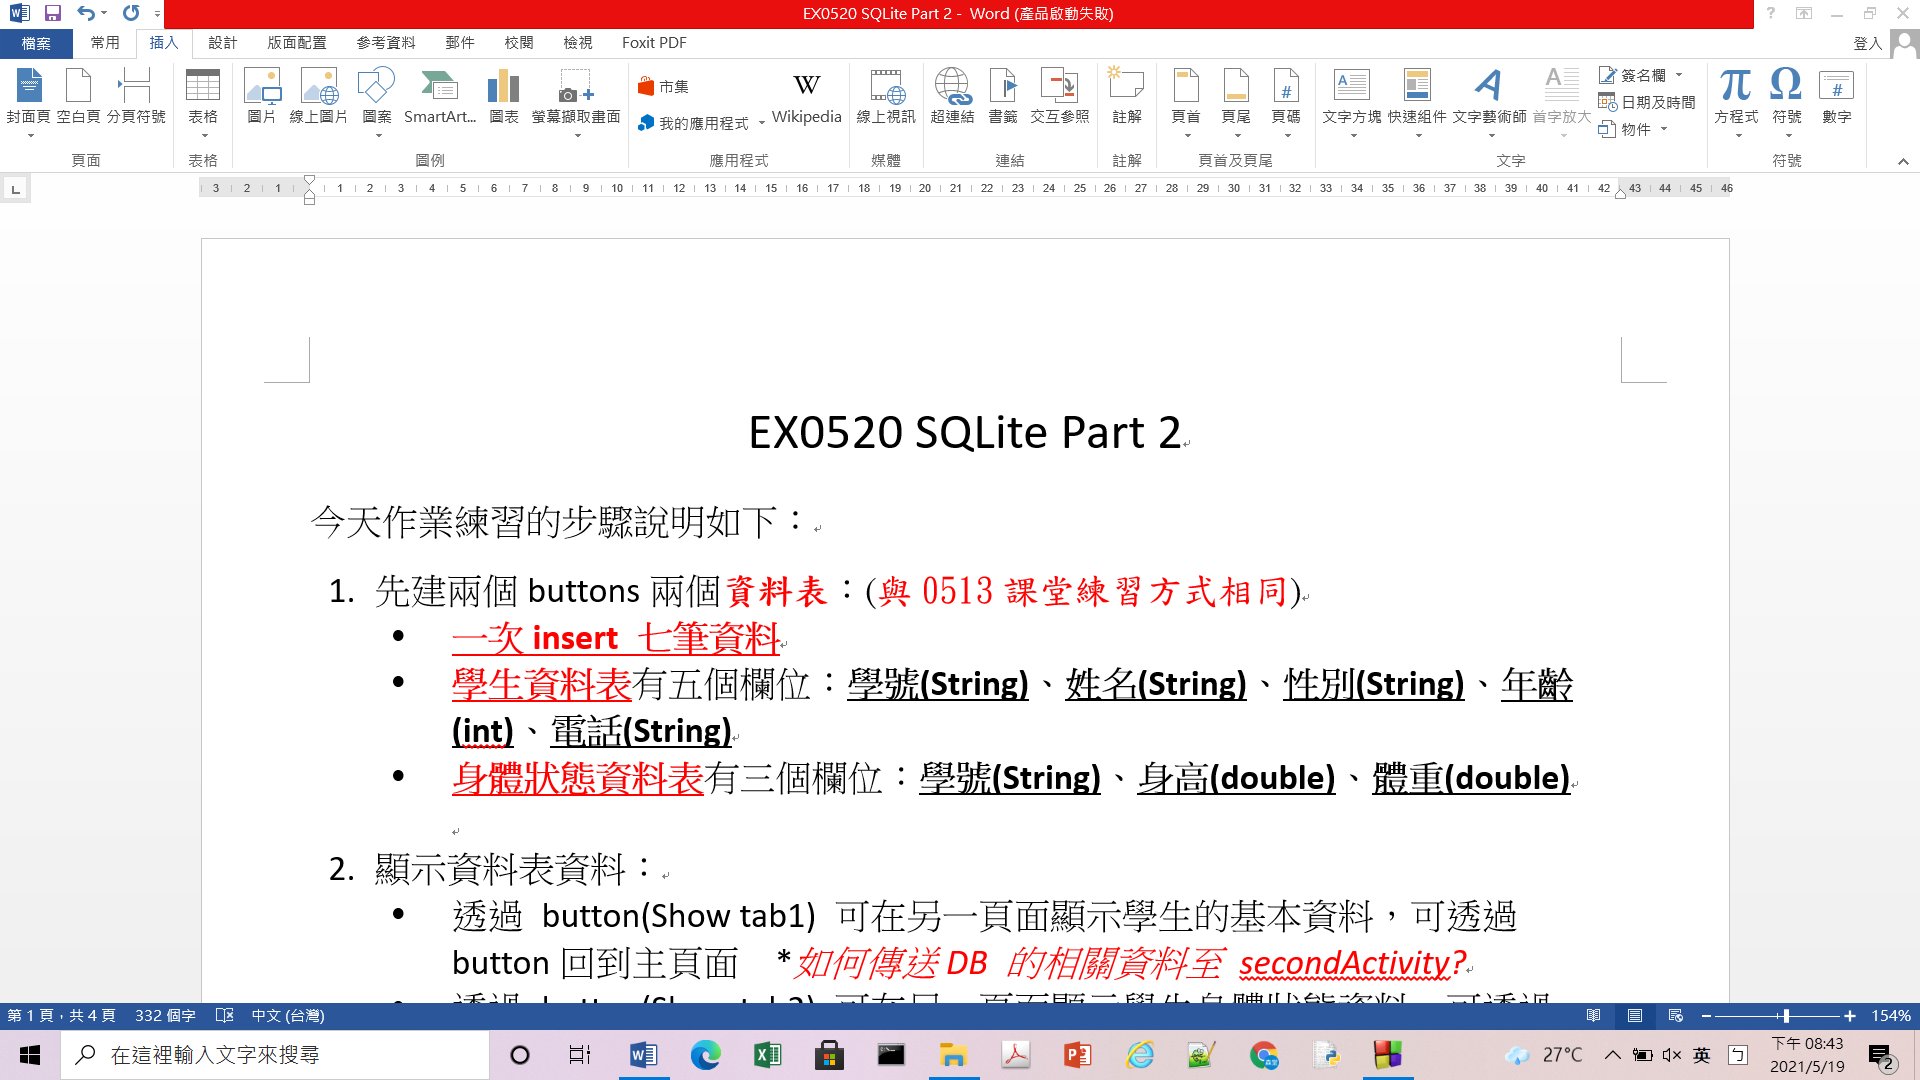
Task: Open the Office Store (市集)
Action: (x=664, y=87)
